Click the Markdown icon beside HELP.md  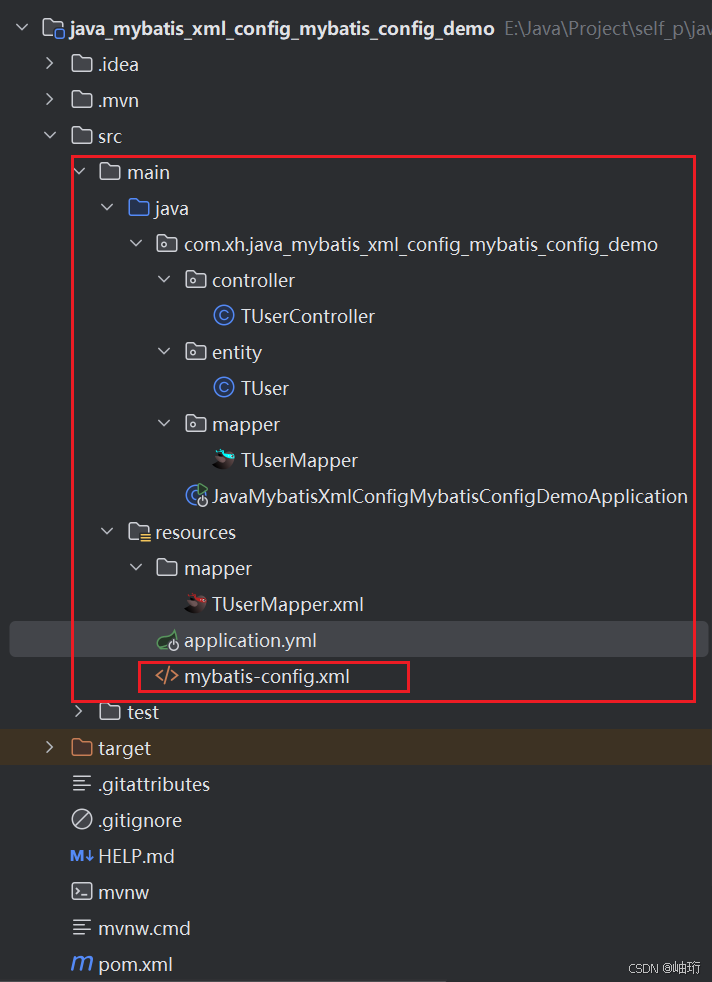[80, 856]
